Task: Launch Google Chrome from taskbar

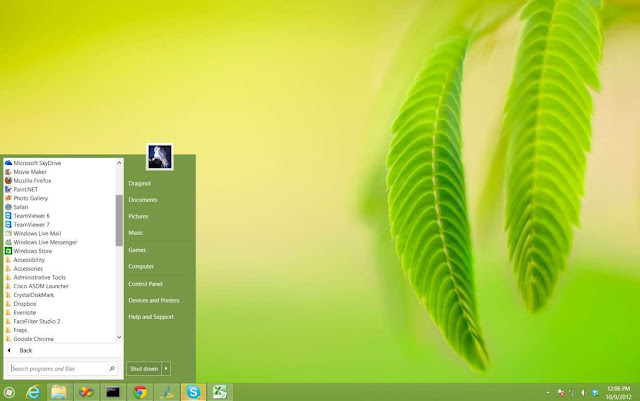Action: [140, 392]
